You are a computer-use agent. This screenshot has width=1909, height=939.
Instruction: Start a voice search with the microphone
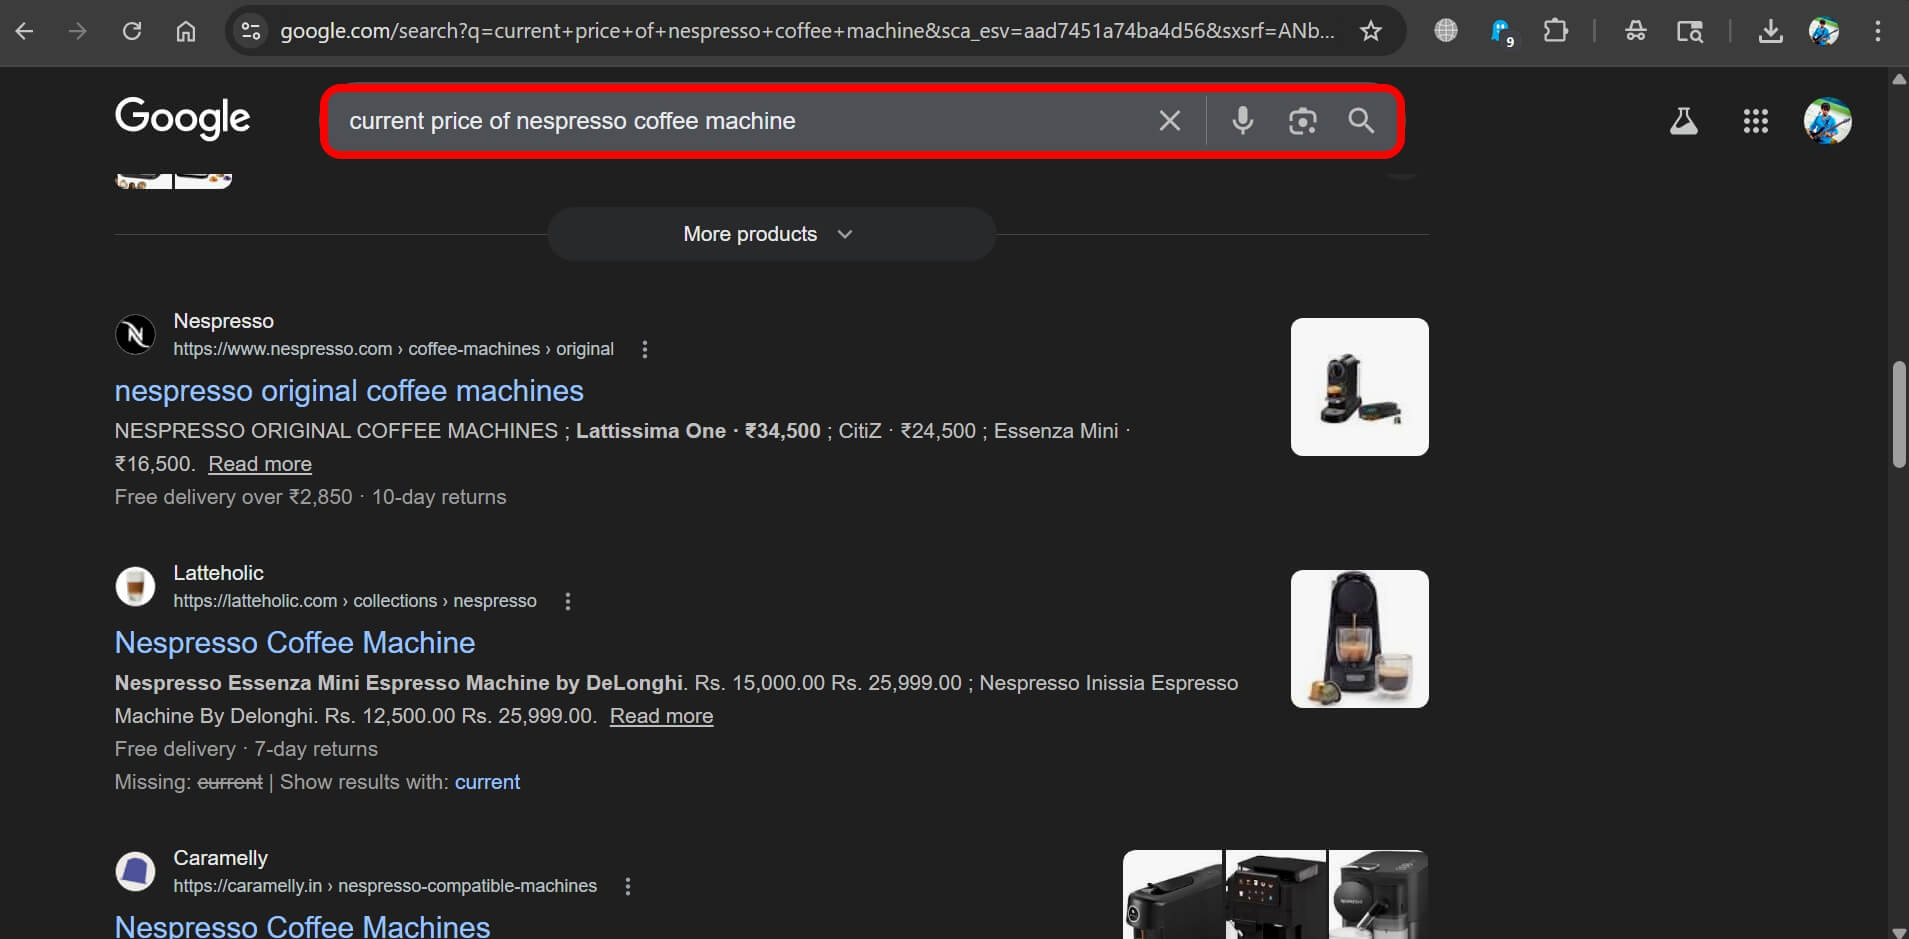point(1242,121)
